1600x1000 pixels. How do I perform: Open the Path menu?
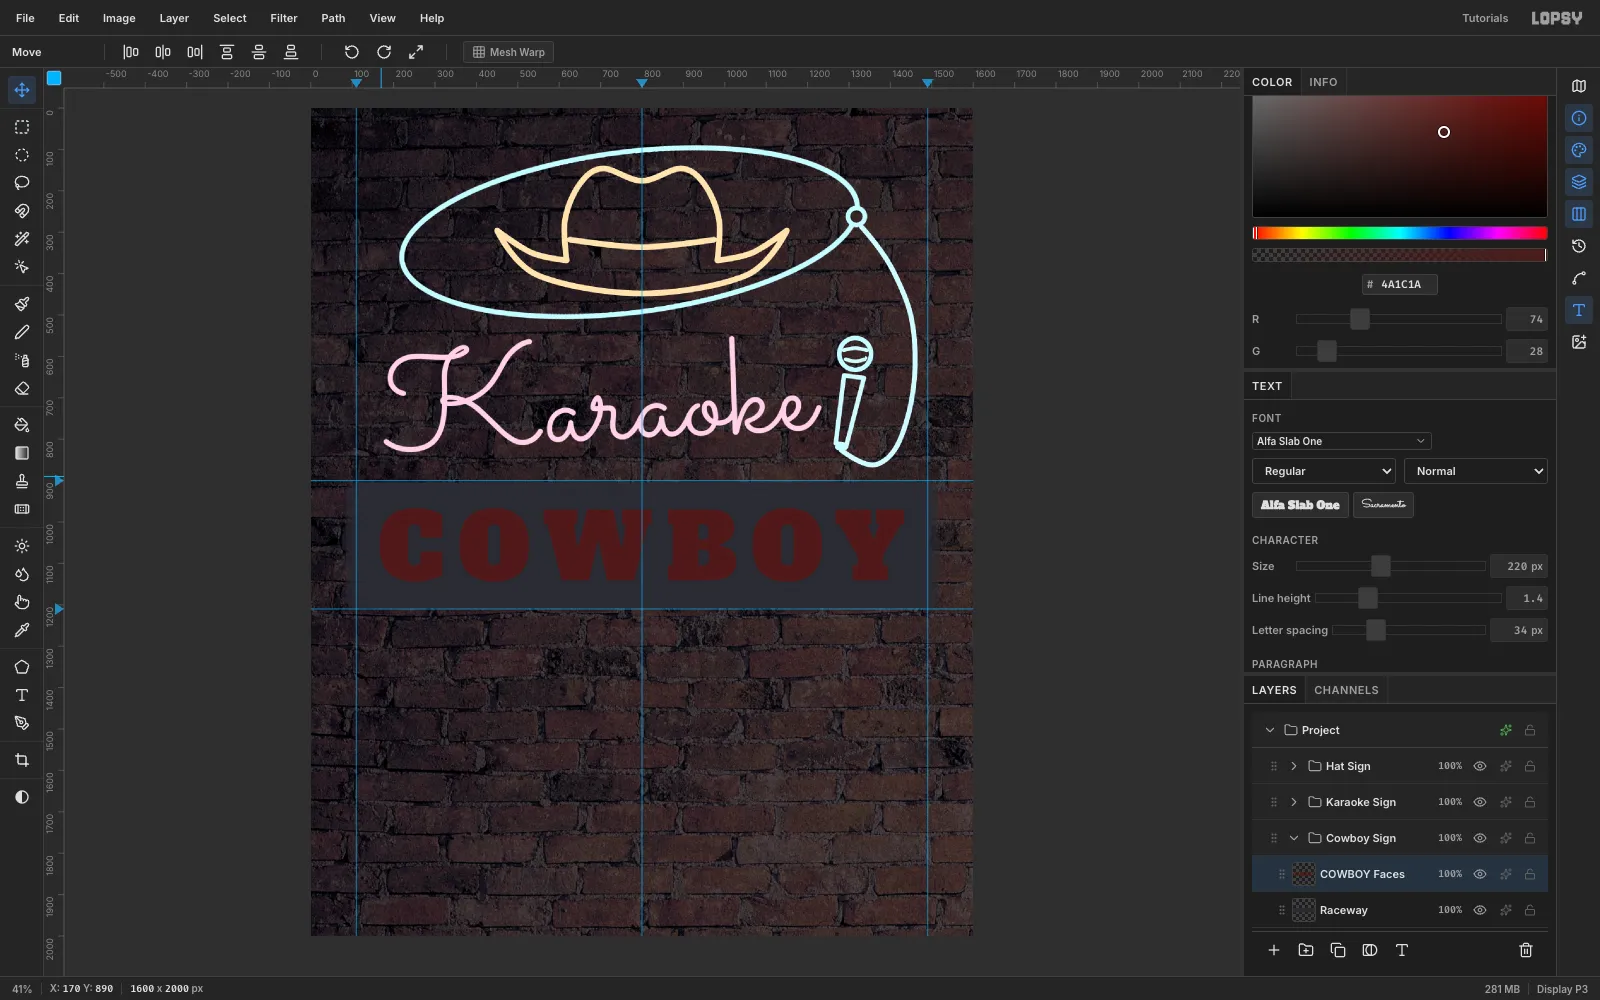point(333,18)
